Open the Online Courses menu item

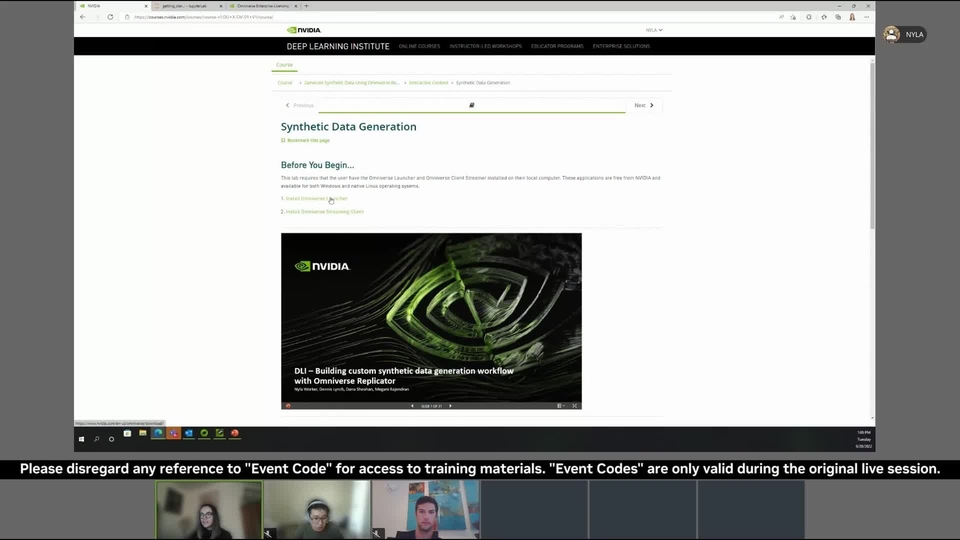419,47
